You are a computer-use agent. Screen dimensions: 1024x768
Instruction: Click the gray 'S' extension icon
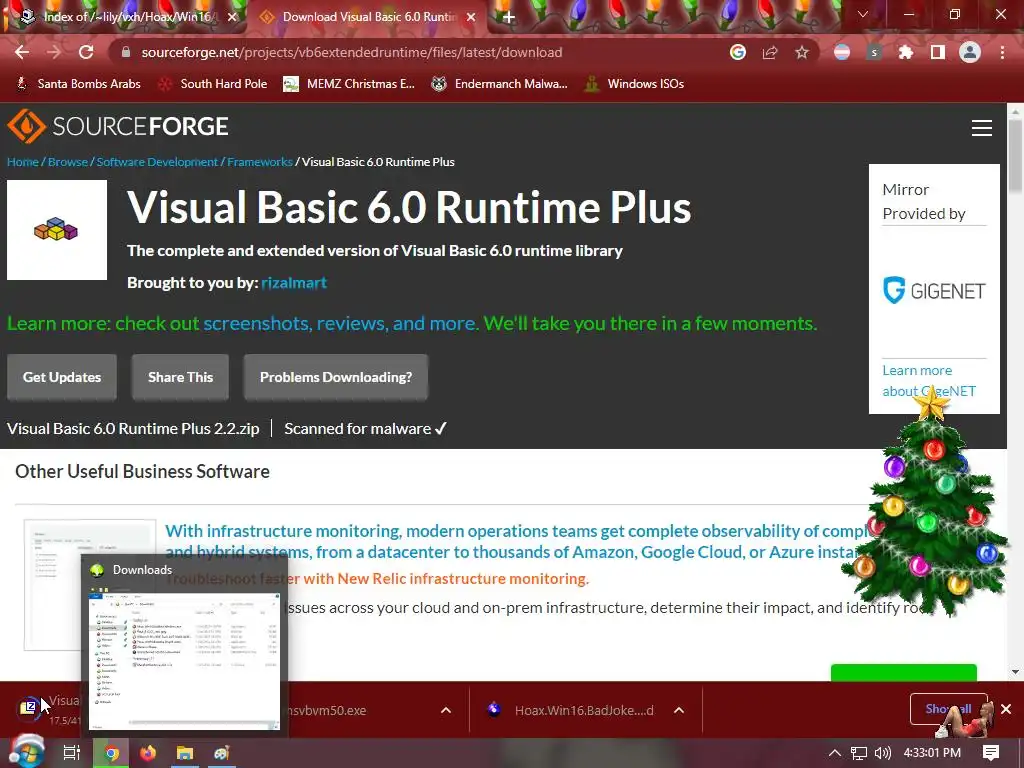pos(874,52)
